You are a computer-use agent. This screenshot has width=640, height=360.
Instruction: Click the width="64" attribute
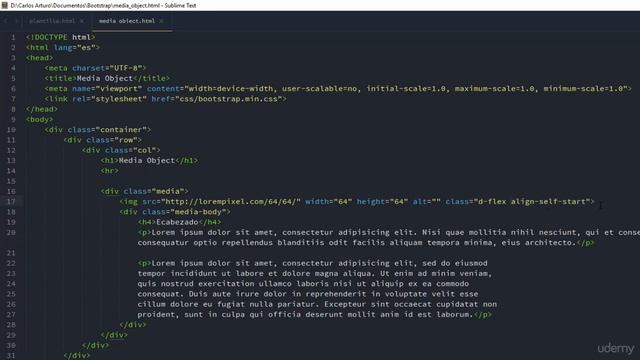[329, 202]
